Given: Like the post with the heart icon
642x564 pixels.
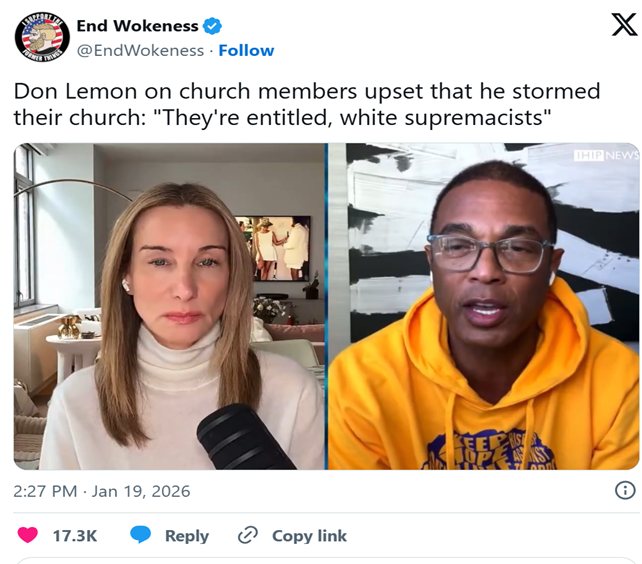Looking at the screenshot, I should click(x=29, y=535).
